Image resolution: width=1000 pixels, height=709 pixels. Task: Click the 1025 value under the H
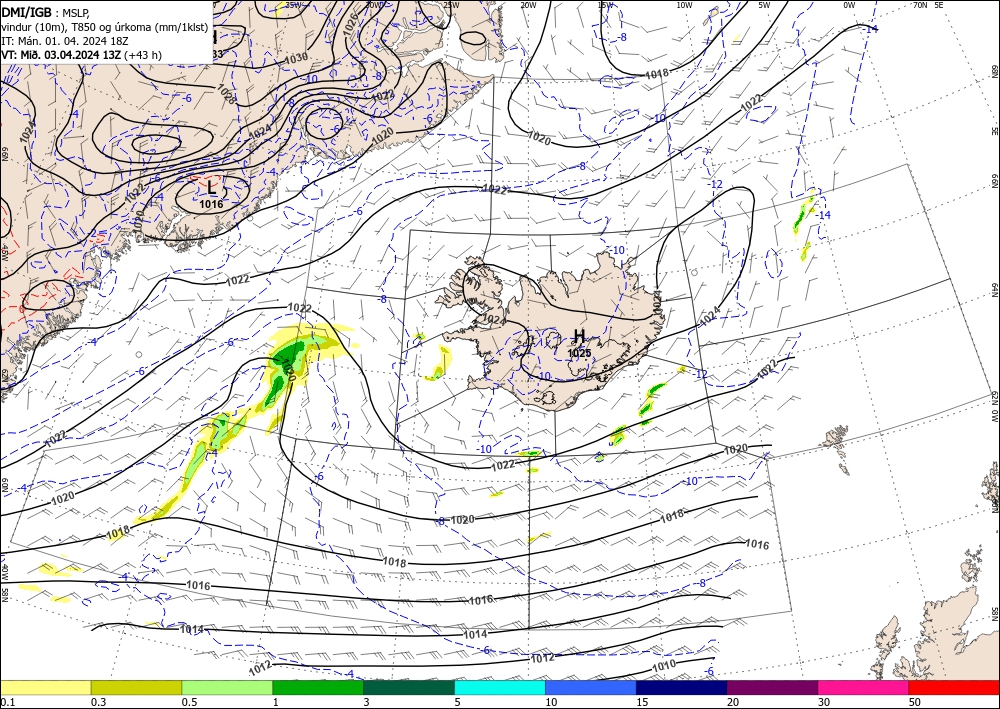pyautogui.click(x=579, y=353)
